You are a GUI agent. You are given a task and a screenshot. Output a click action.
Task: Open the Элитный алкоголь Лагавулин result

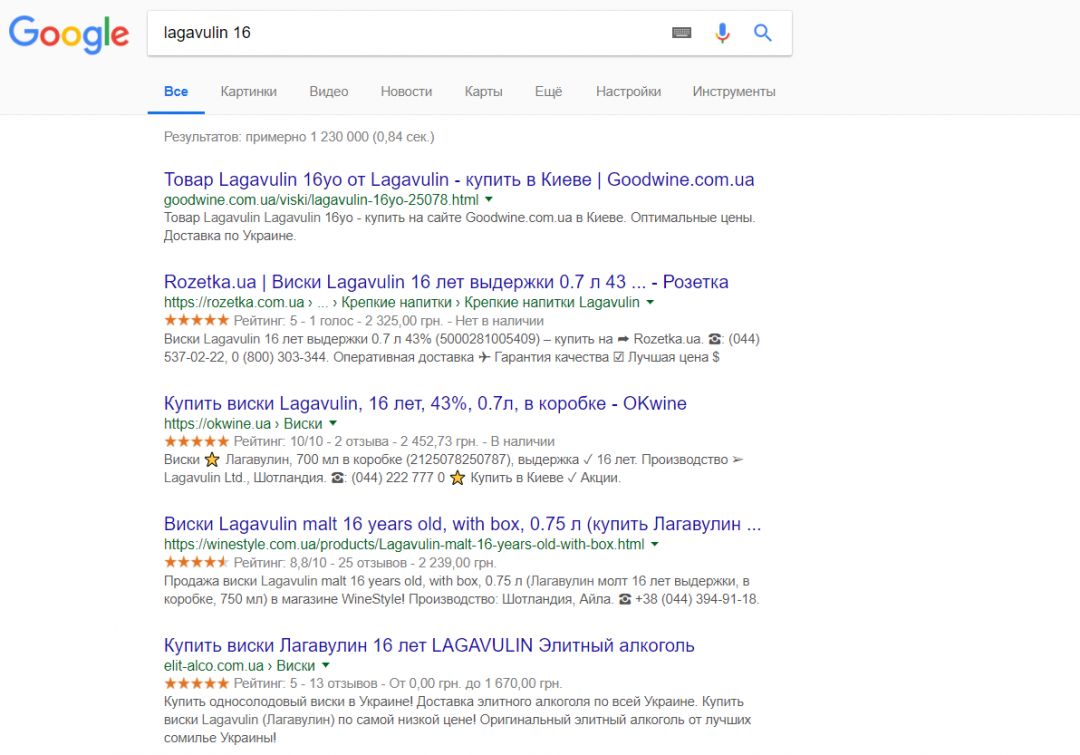tap(429, 645)
